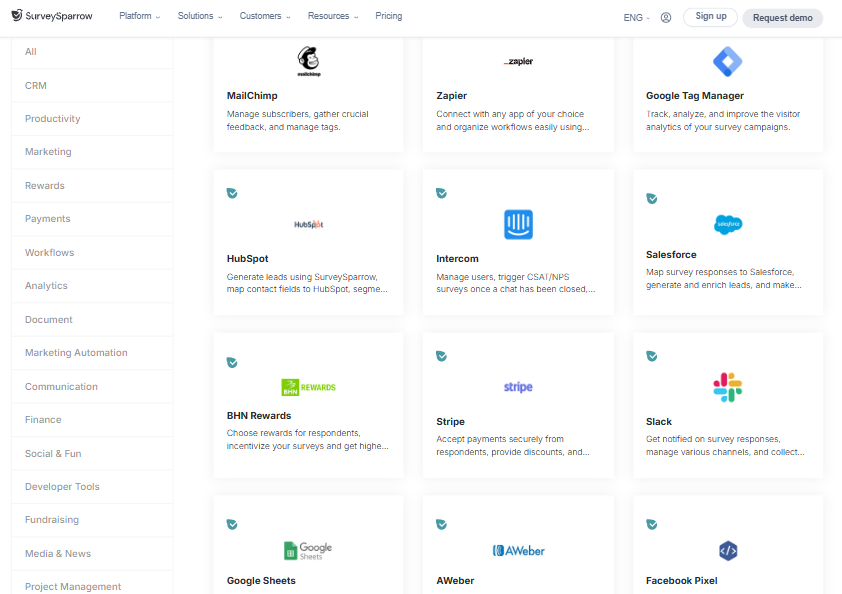This screenshot has width=842, height=594.
Task: Click the Intercom blue logo
Action: (518, 224)
